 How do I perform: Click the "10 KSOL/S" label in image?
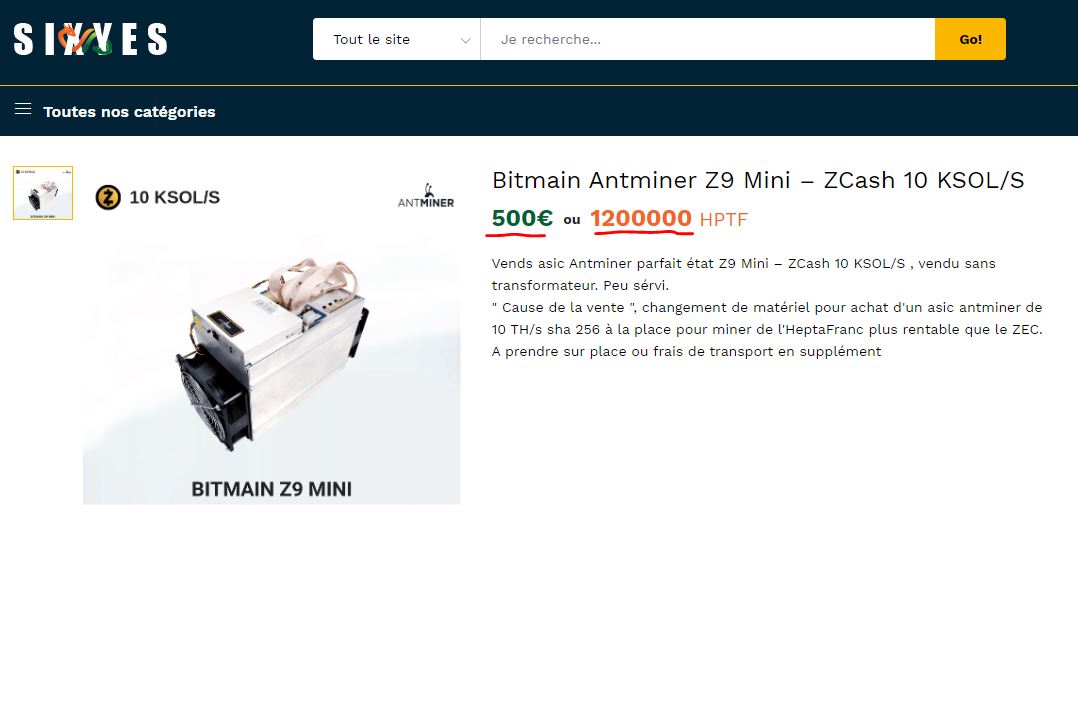pos(174,197)
